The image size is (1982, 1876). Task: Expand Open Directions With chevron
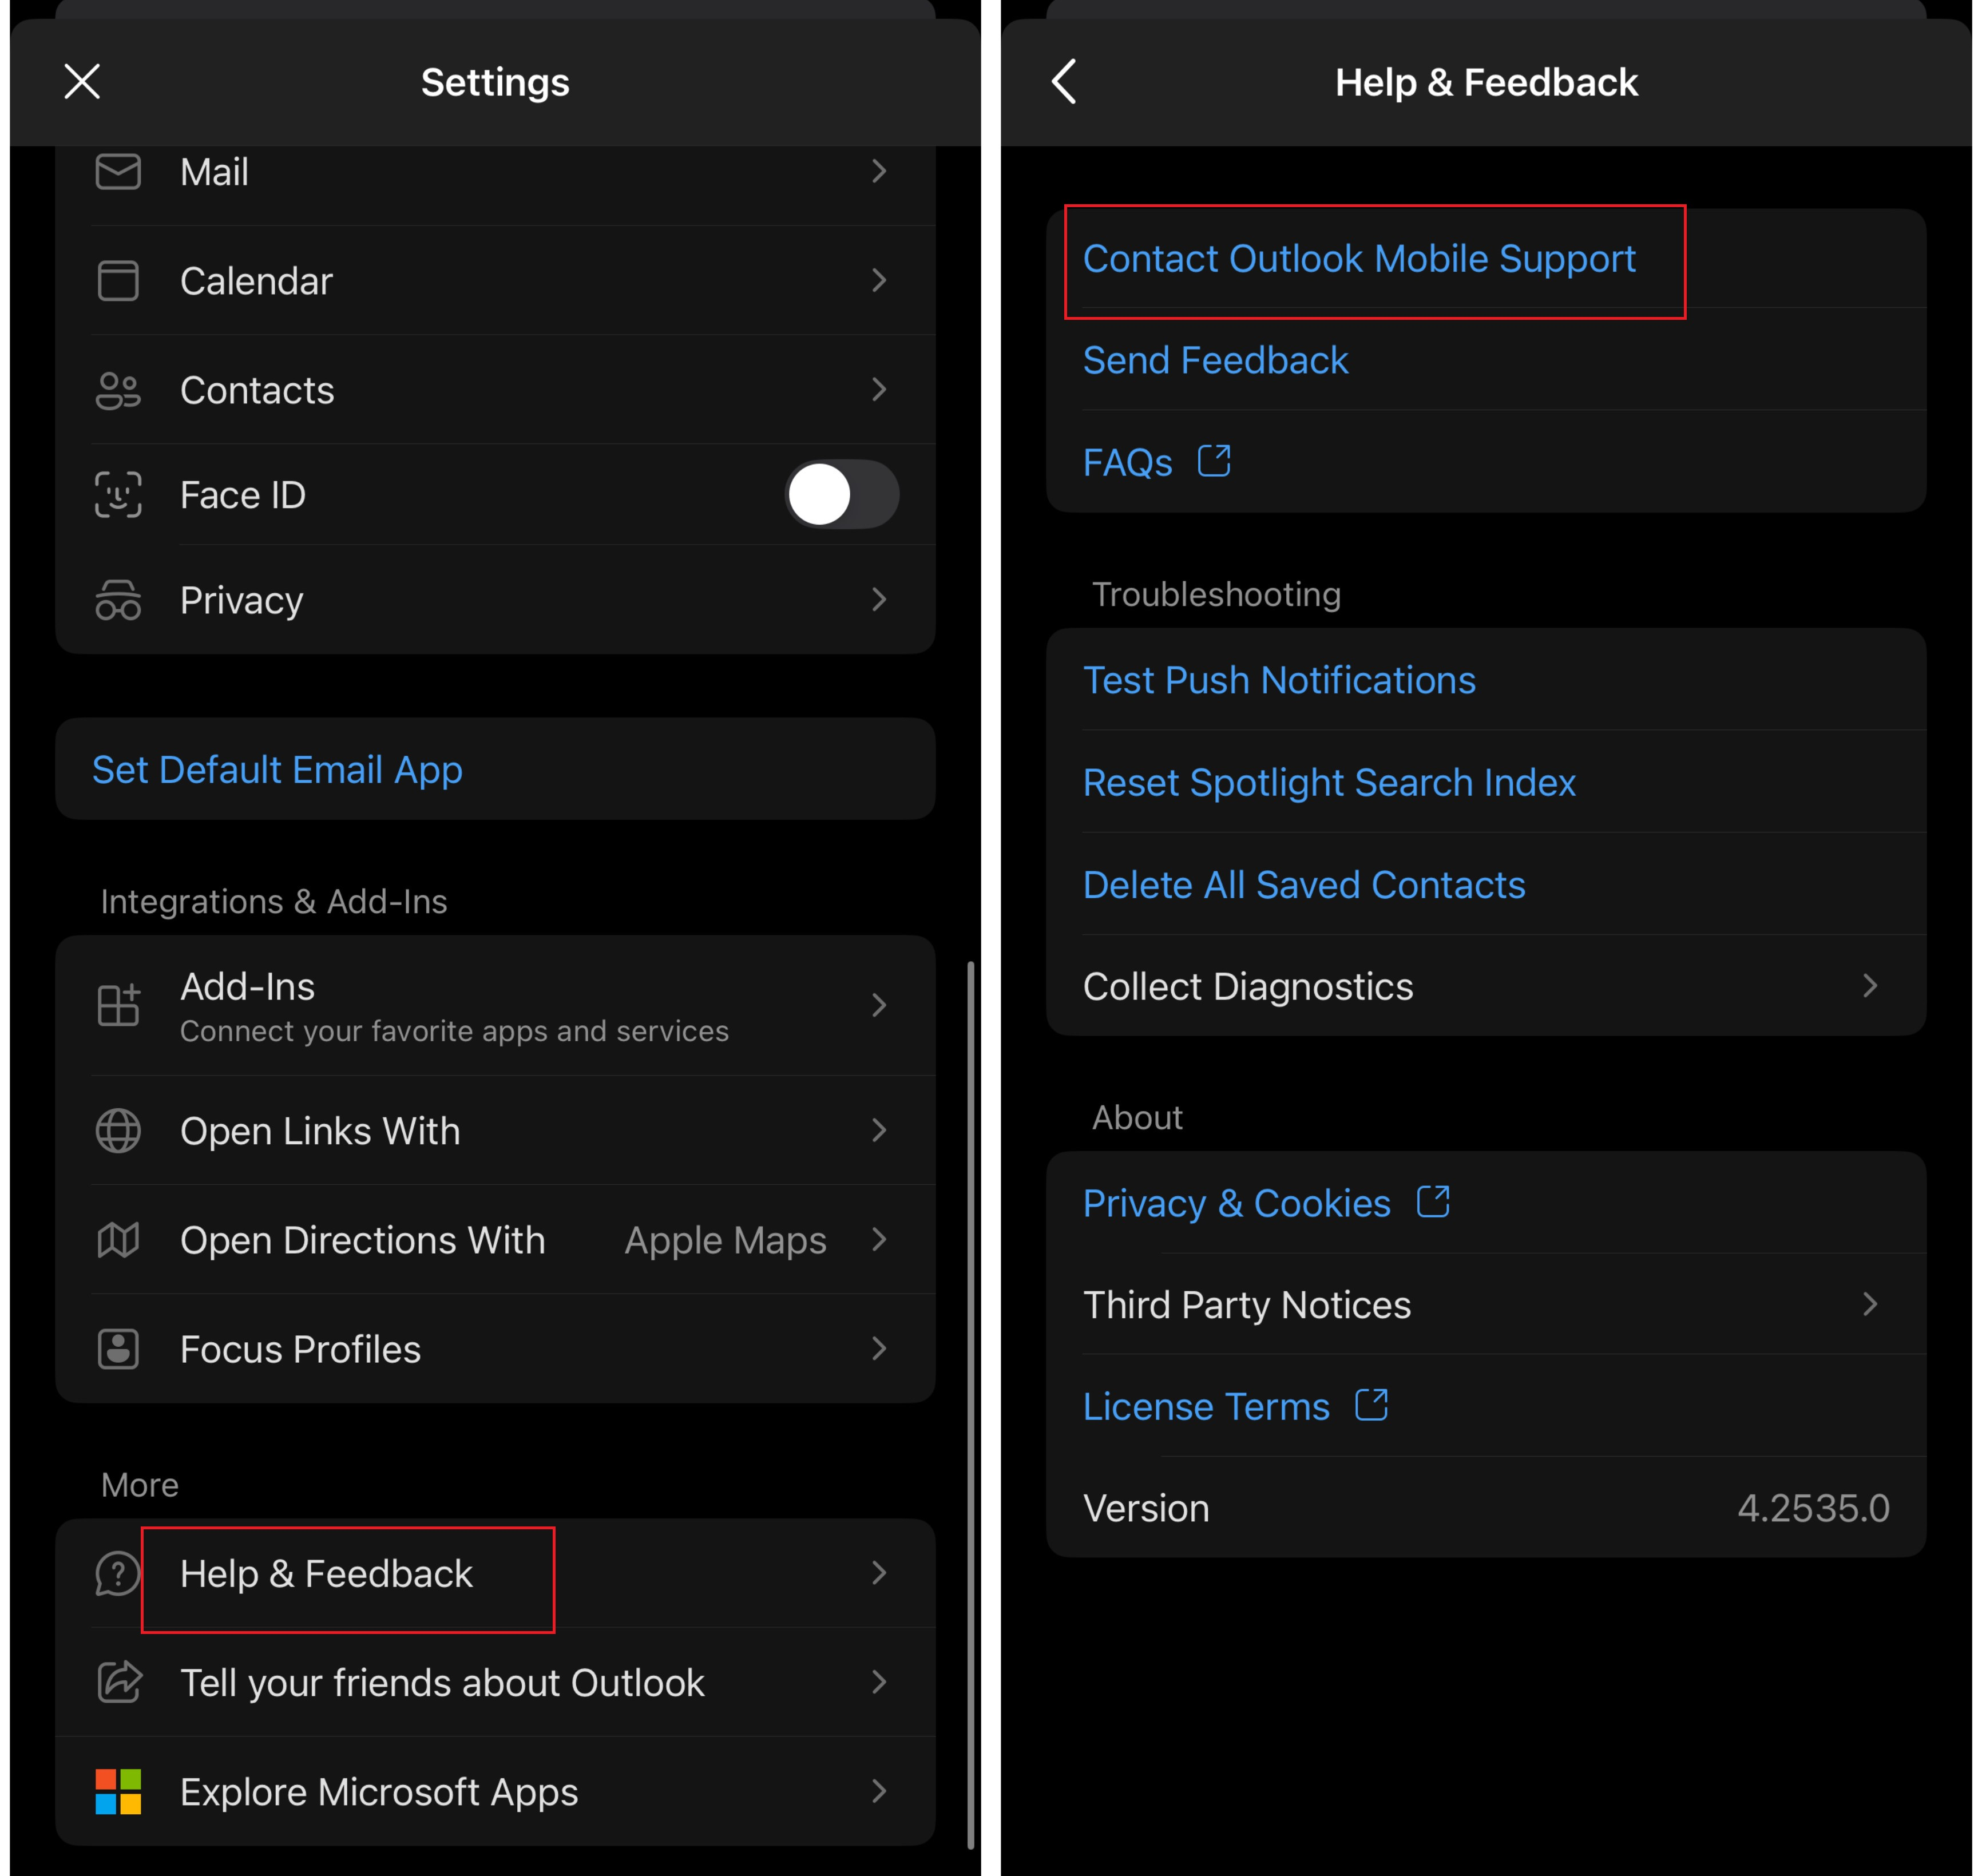(x=879, y=1240)
